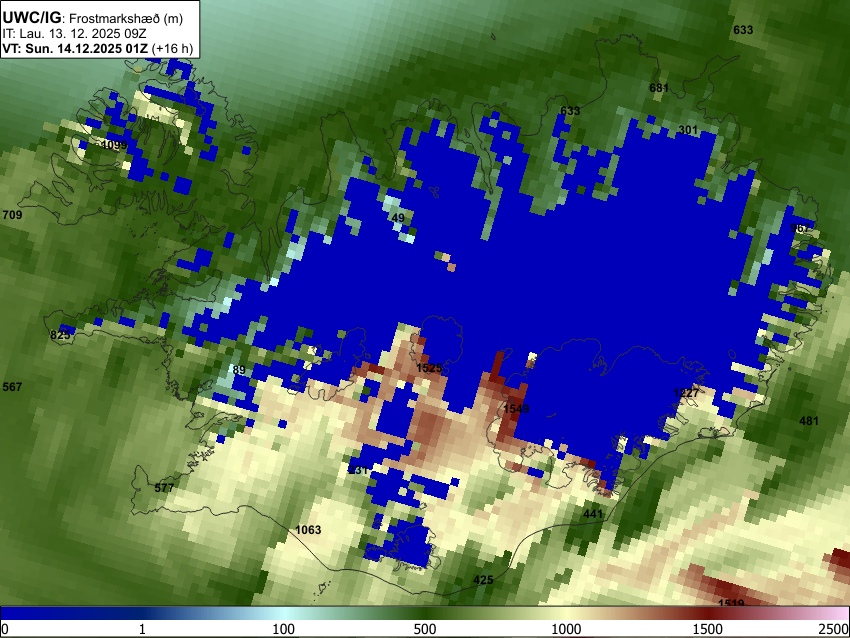Click the 1525 map value

click(x=429, y=369)
